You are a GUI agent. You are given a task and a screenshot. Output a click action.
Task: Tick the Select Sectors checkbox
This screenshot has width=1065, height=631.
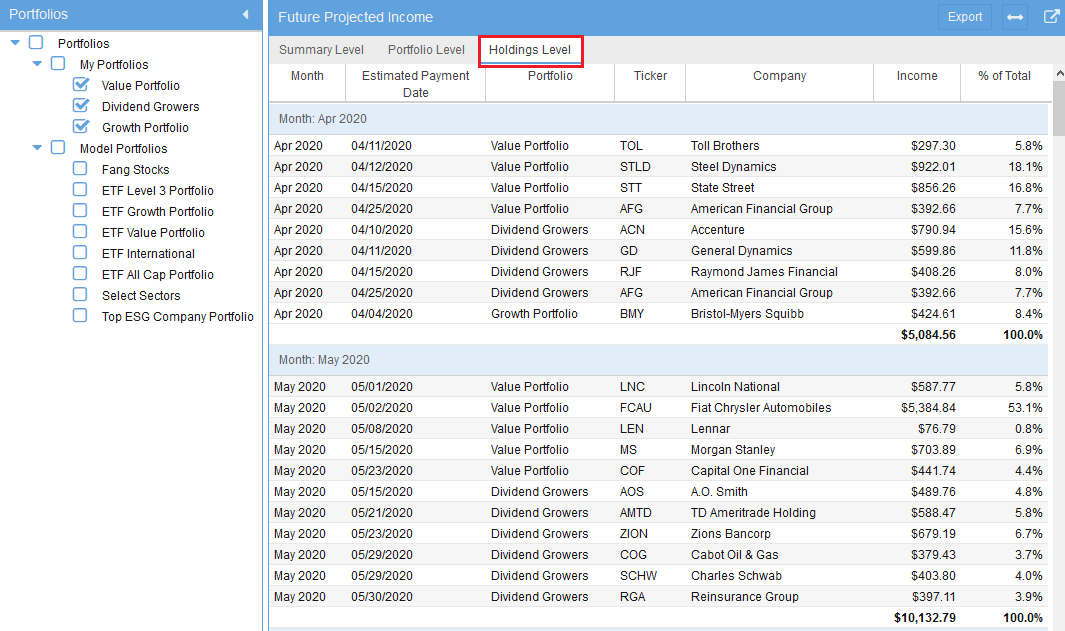(81, 295)
